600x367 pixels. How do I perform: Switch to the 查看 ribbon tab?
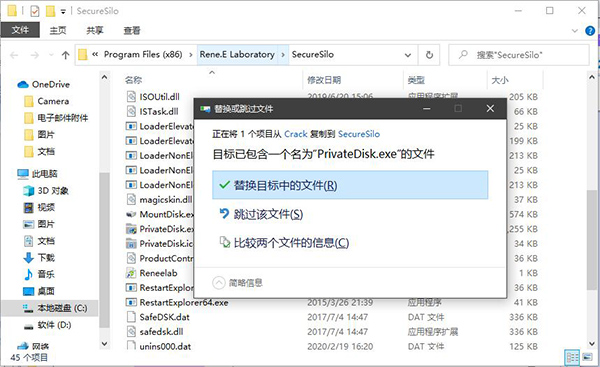(x=132, y=30)
